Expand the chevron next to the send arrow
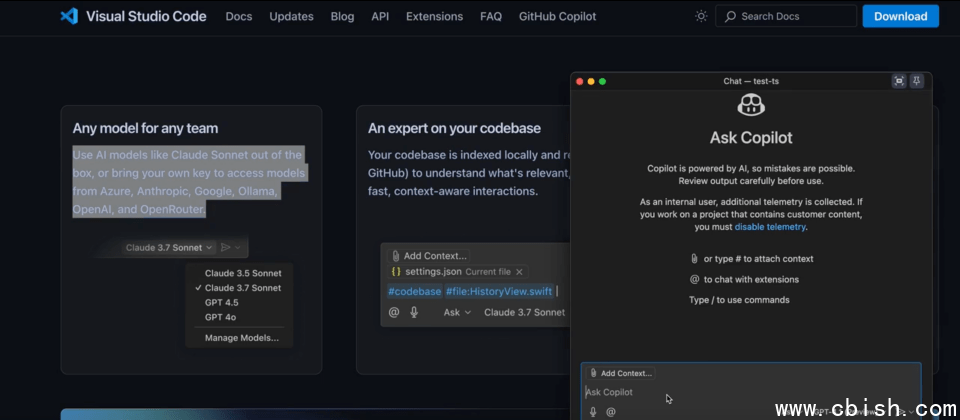This screenshot has width=960, height=420. pos(238,247)
